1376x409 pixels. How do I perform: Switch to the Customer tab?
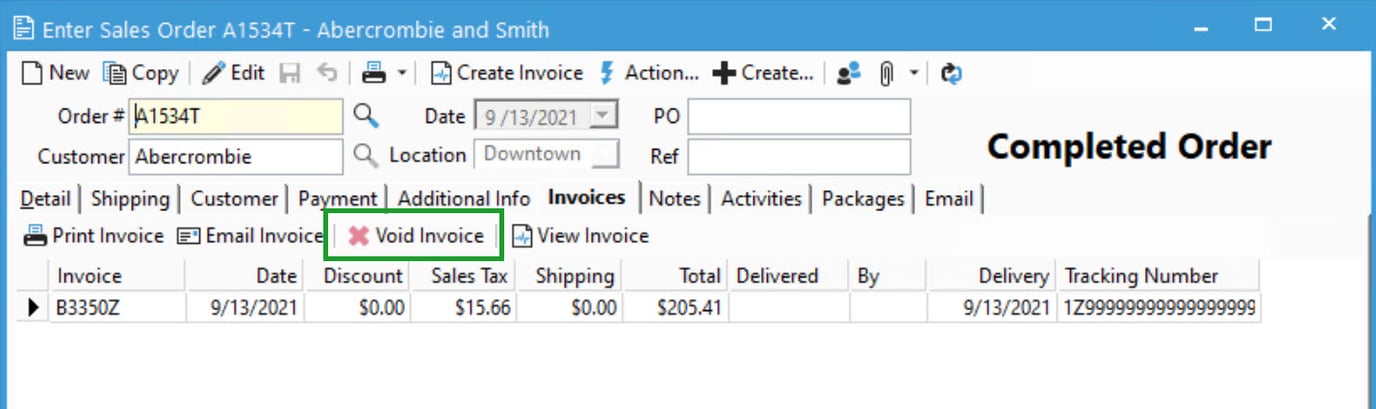click(x=234, y=199)
